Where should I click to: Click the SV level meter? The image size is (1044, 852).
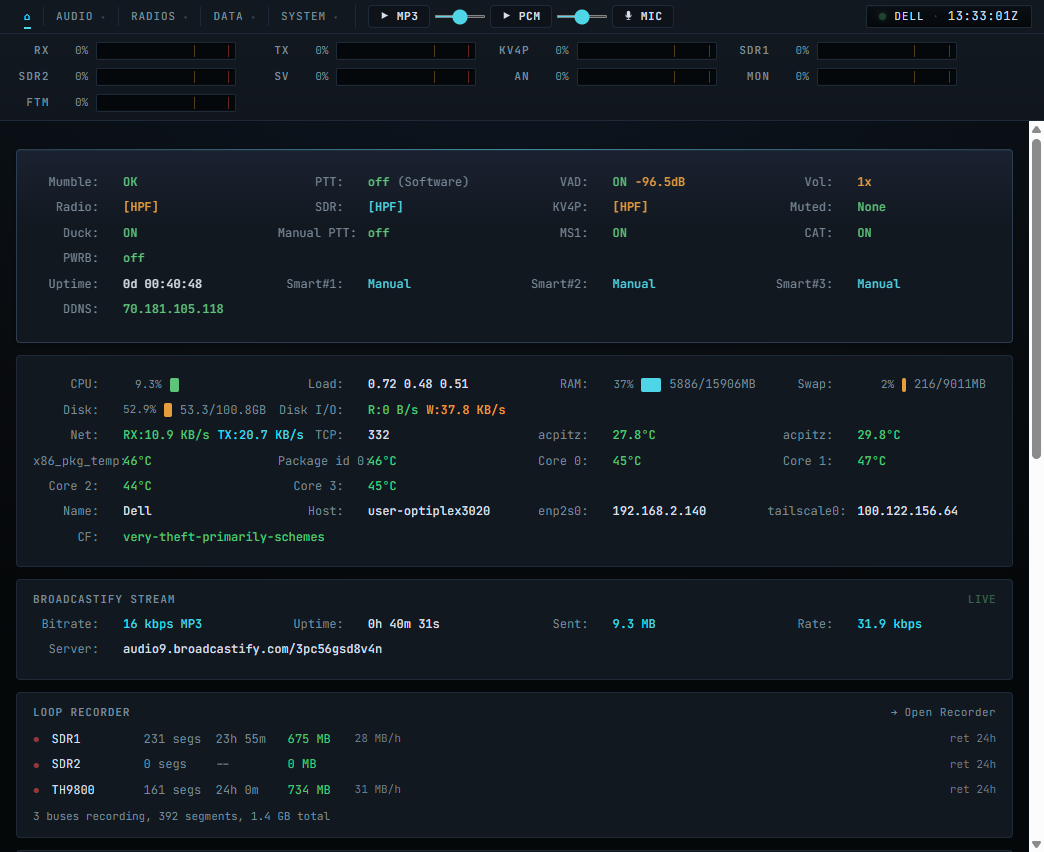click(x=405, y=77)
